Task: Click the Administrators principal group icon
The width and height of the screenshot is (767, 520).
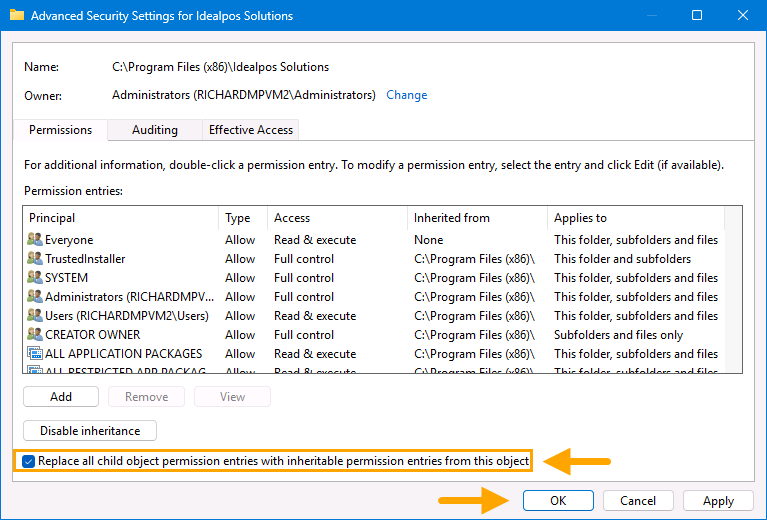Action: tap(35, 296)
